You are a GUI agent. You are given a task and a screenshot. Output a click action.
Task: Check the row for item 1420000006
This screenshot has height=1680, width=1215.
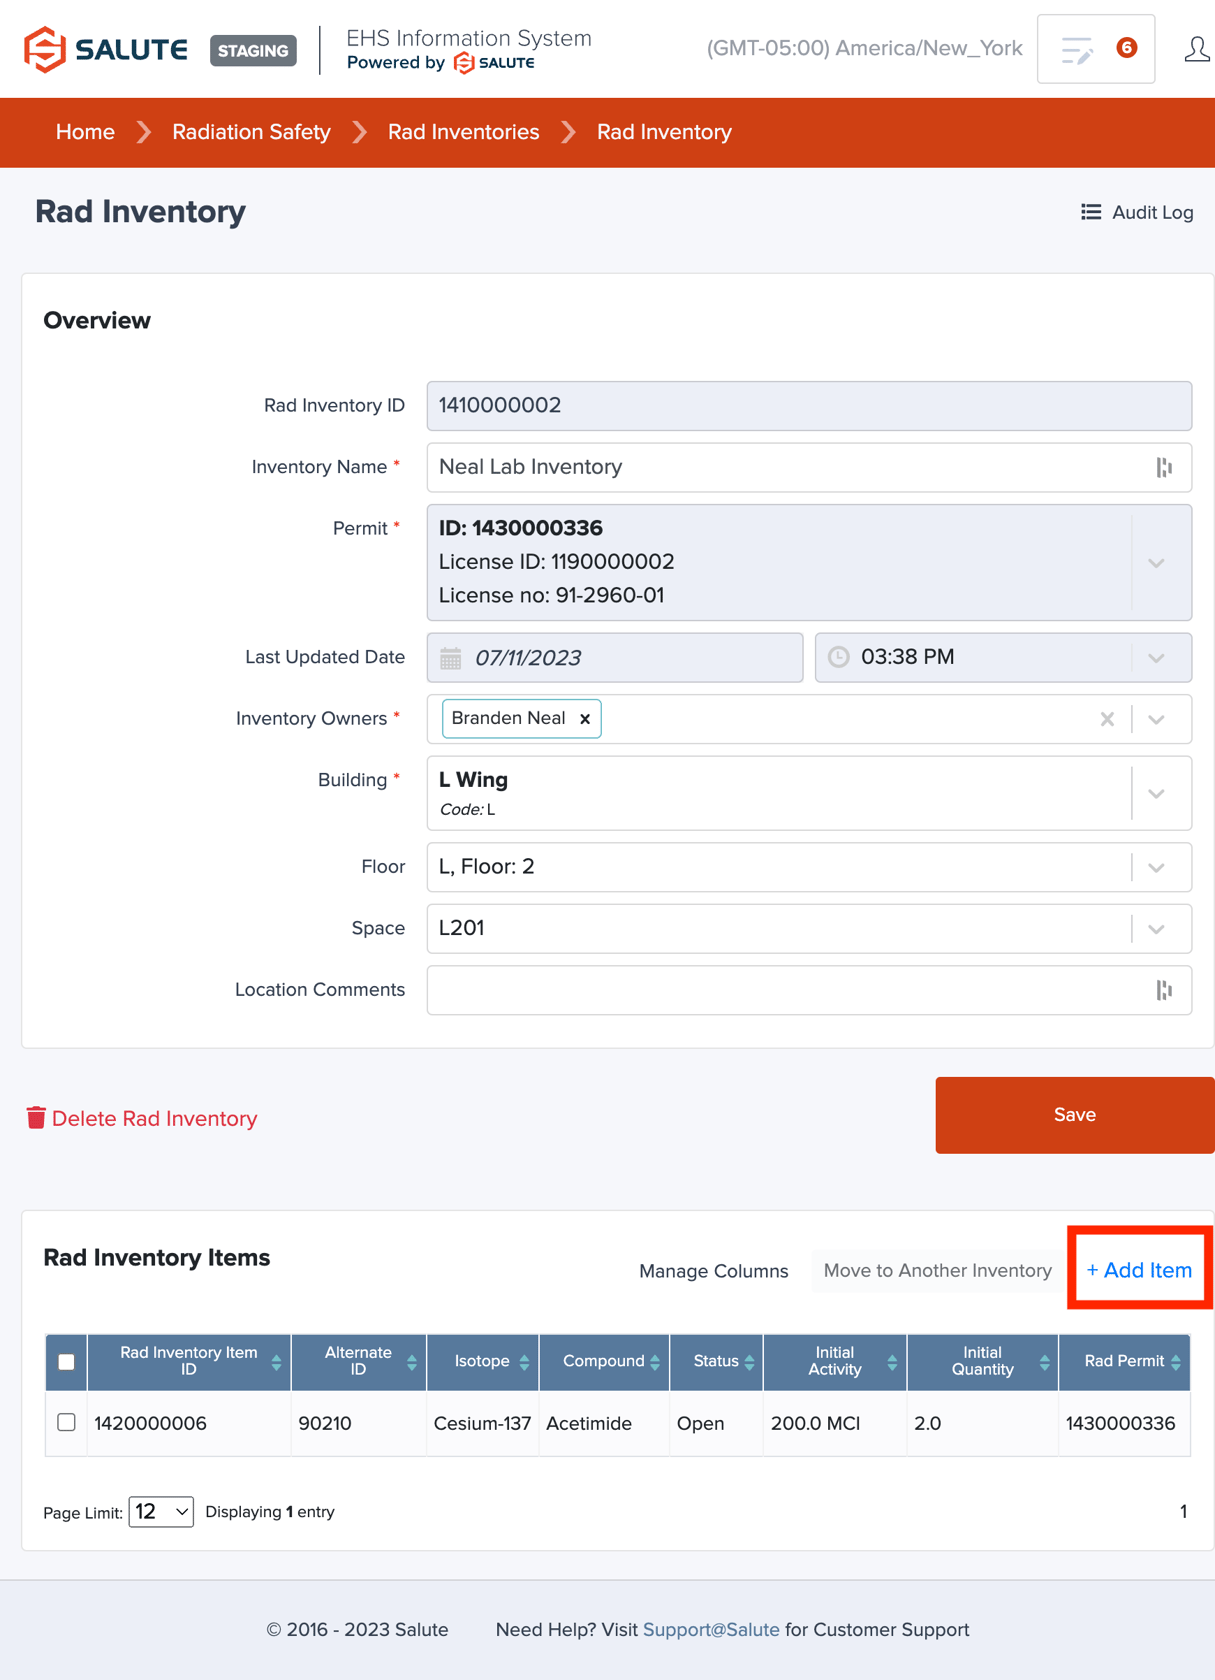click(67, 1422)
